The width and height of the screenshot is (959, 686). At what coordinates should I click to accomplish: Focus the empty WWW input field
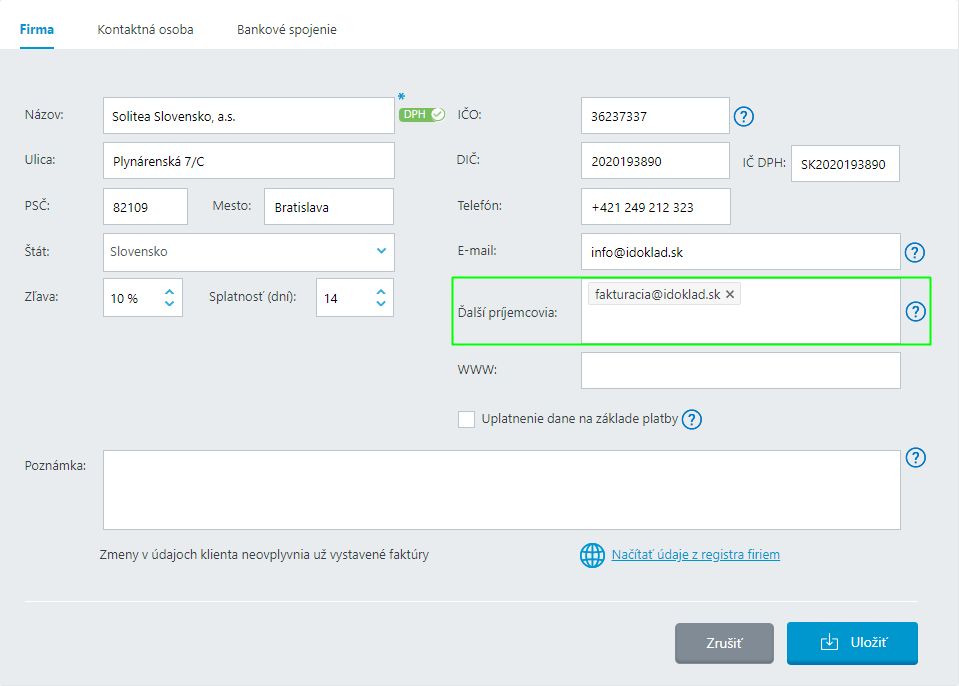tap(740, 370)
